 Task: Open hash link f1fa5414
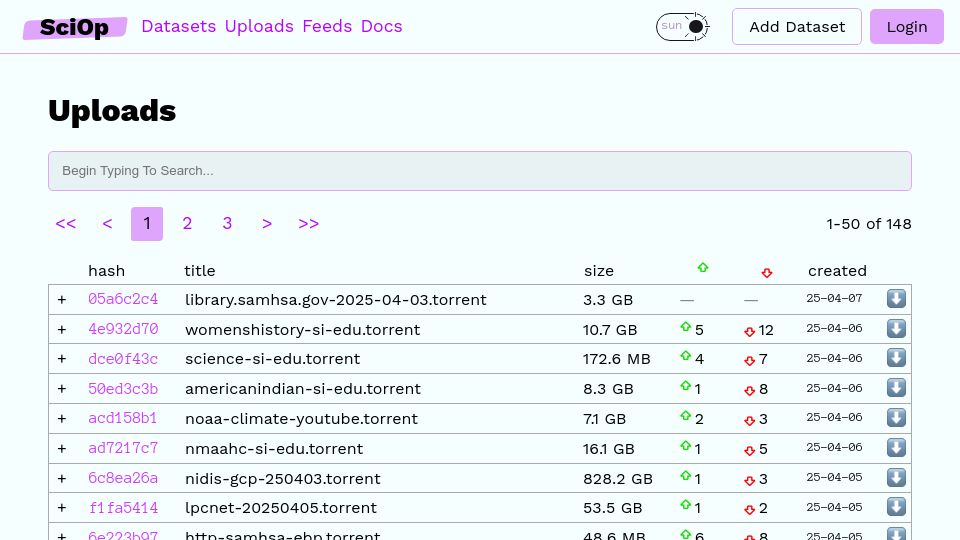coord(123,508)
